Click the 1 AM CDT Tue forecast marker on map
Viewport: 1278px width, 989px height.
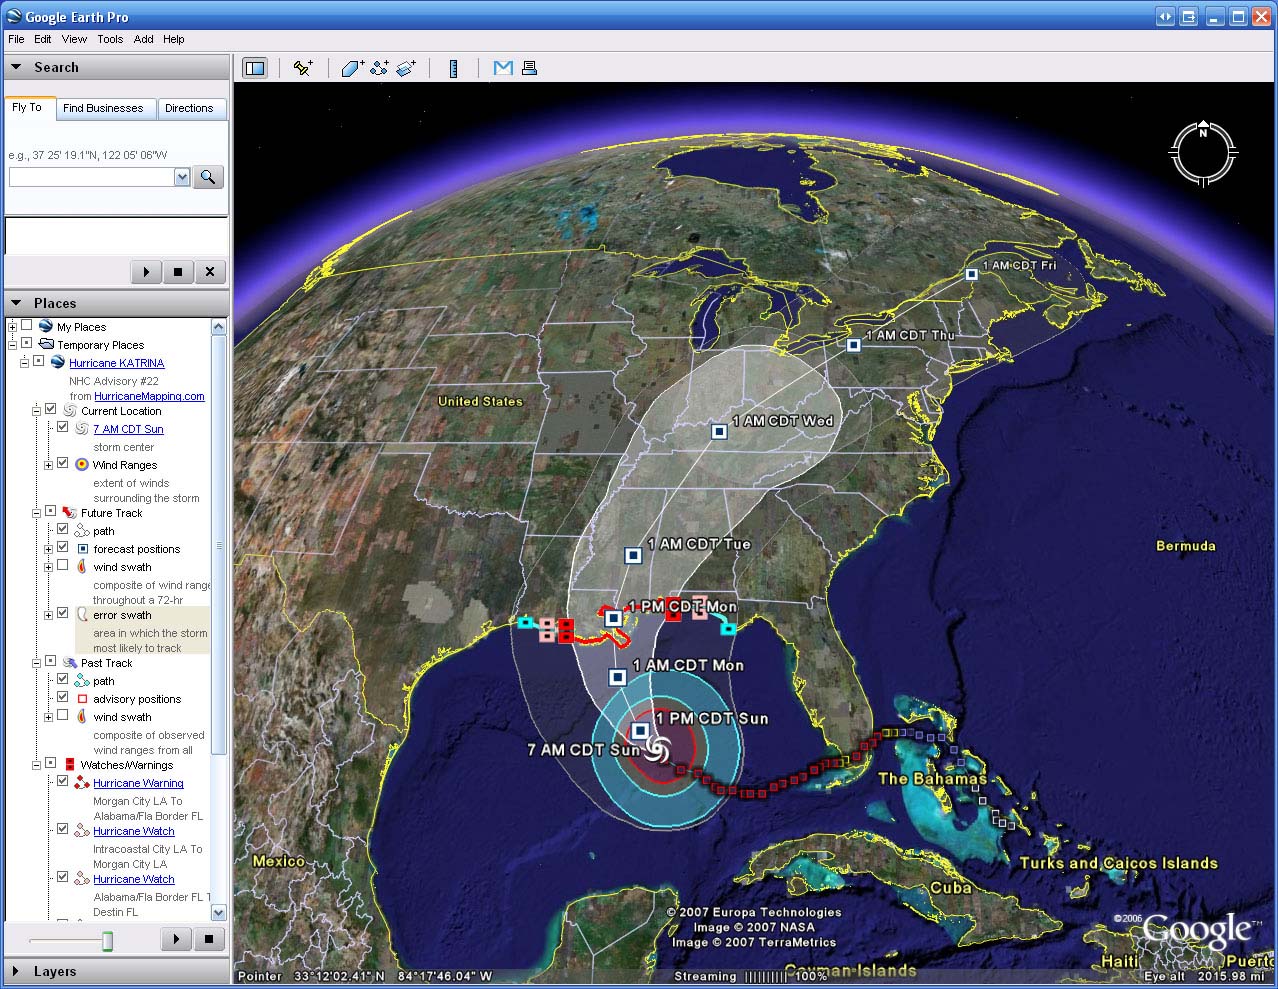pos(633,555)
